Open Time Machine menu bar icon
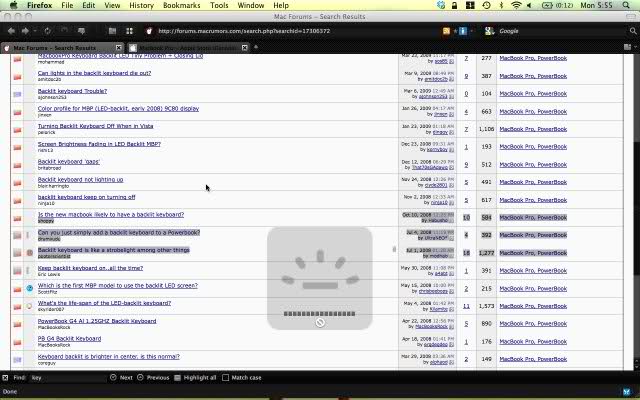The height and width of the screenshot is (400, 640). pyautogui.click(x=486, y=5)
